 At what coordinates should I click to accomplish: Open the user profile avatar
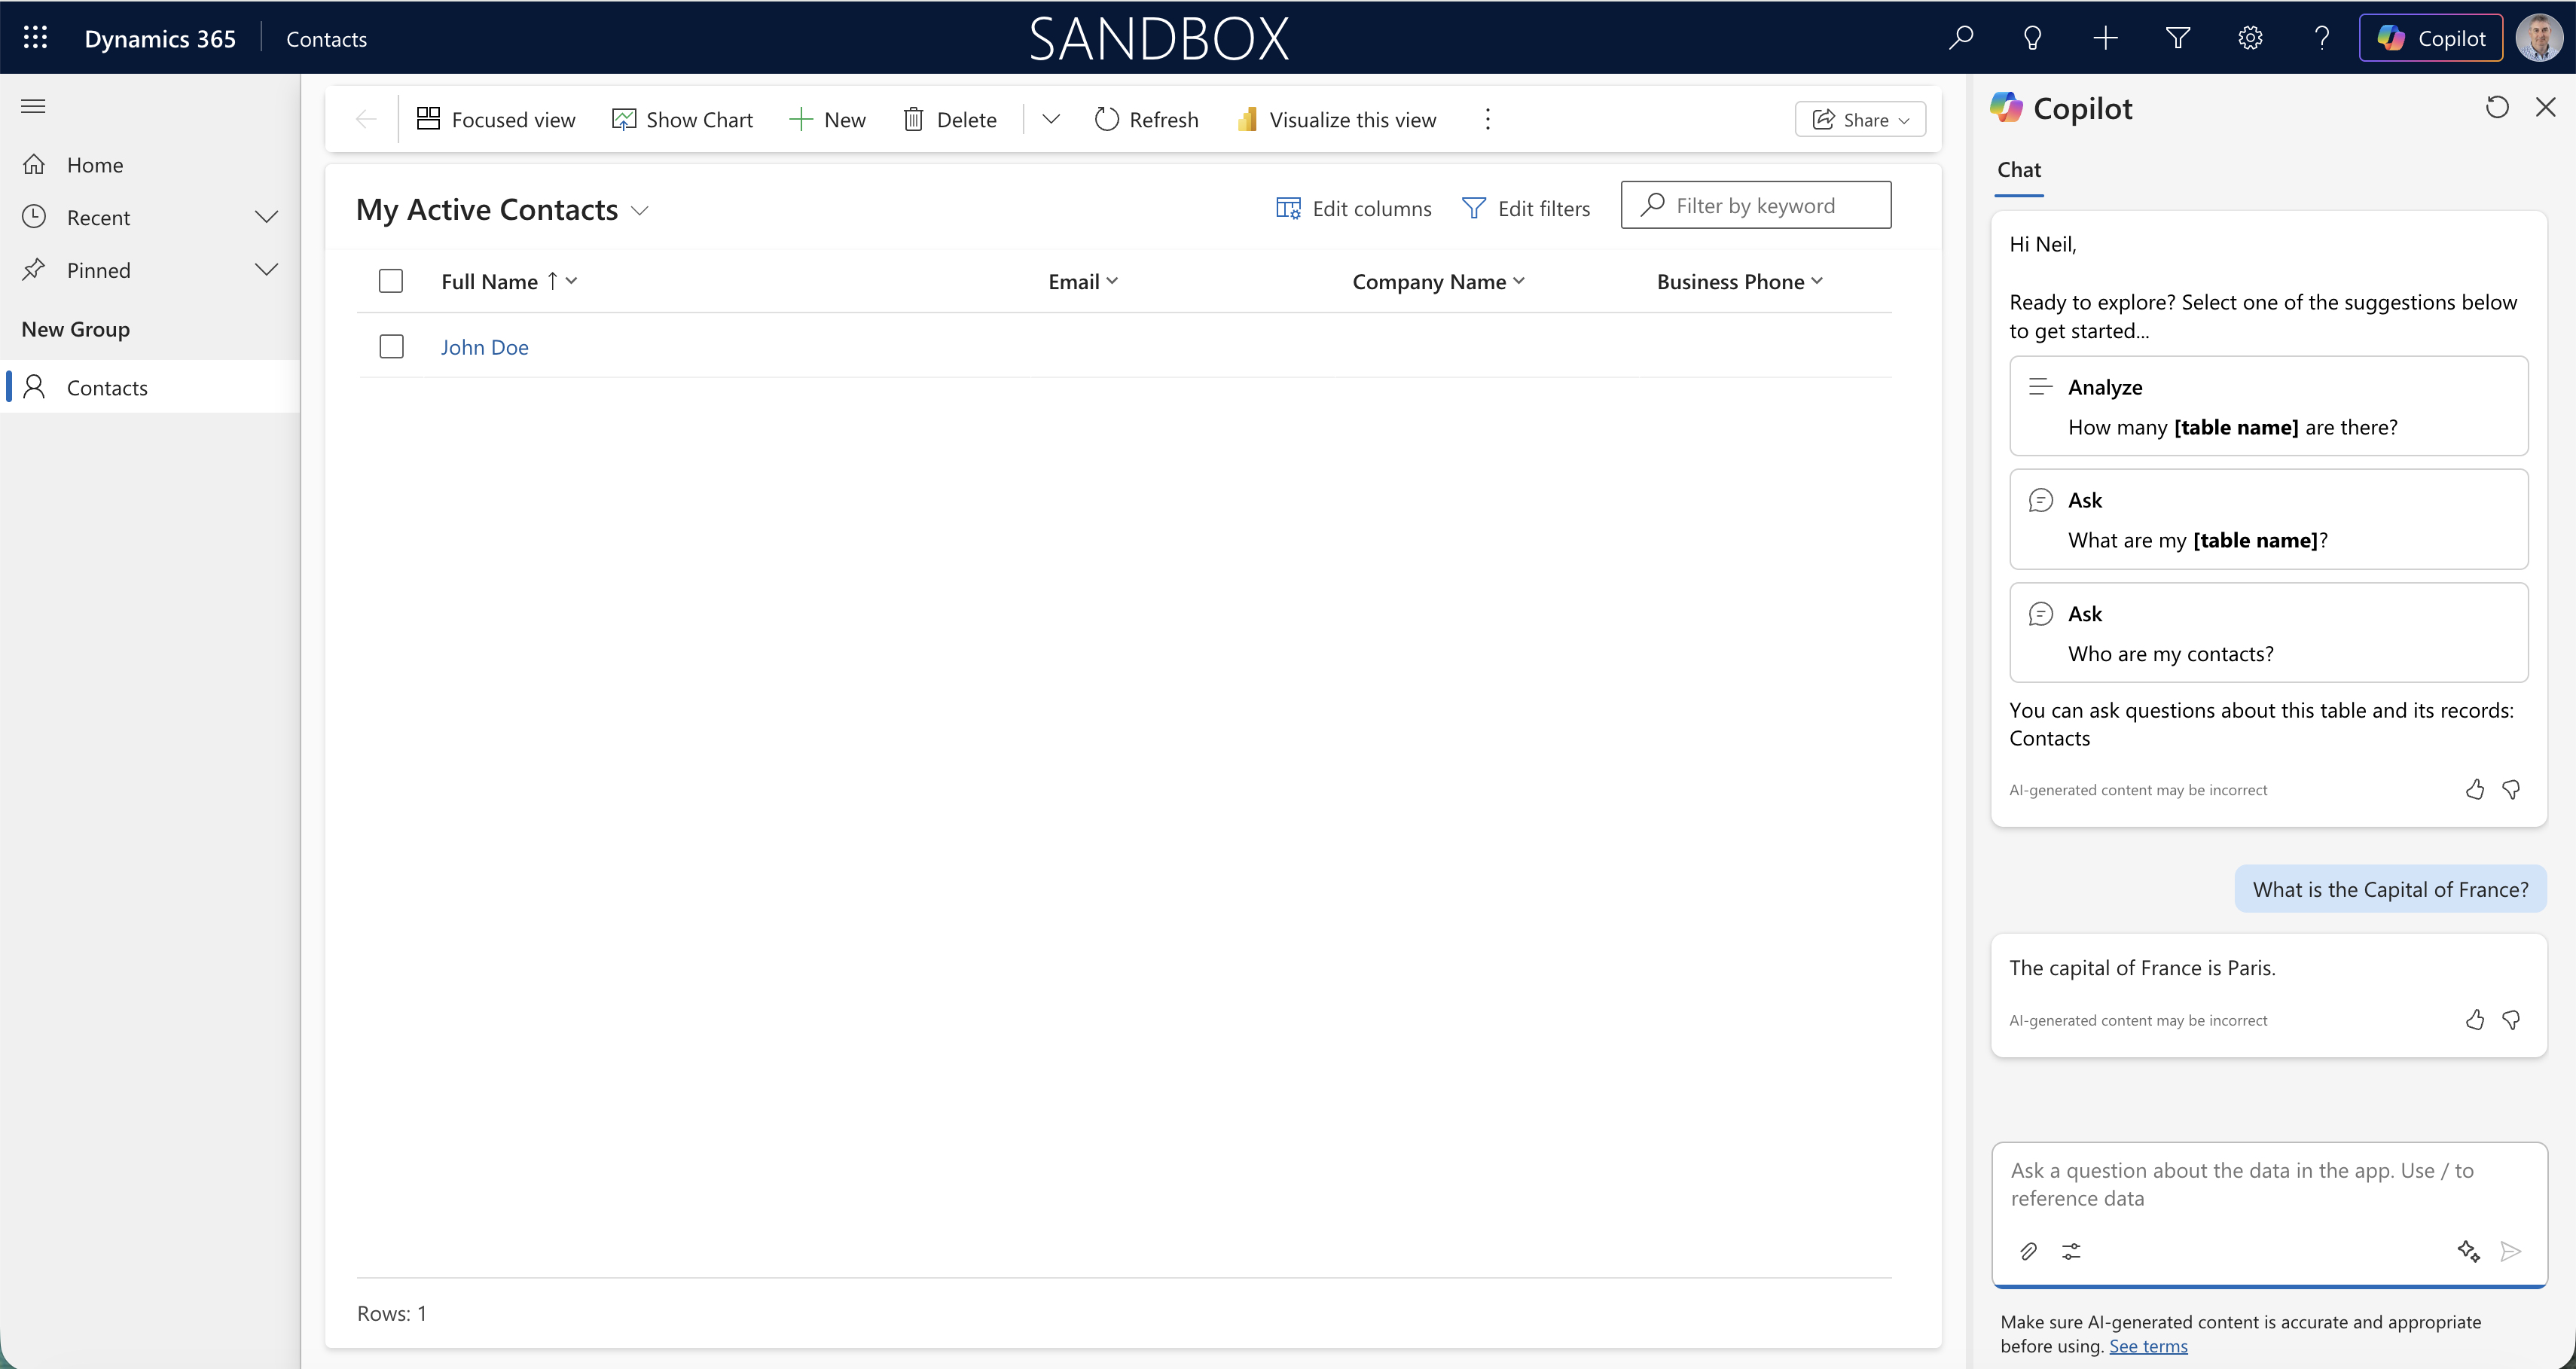[2539, 38]
